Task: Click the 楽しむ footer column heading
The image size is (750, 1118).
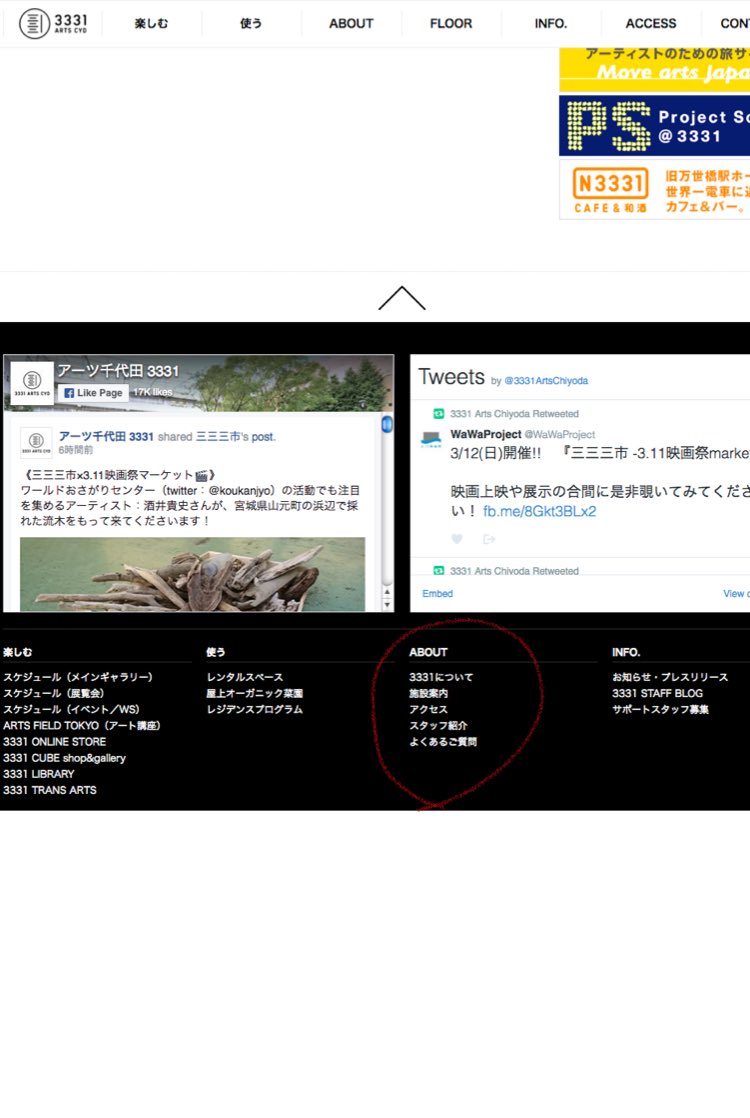Action: 17,652
